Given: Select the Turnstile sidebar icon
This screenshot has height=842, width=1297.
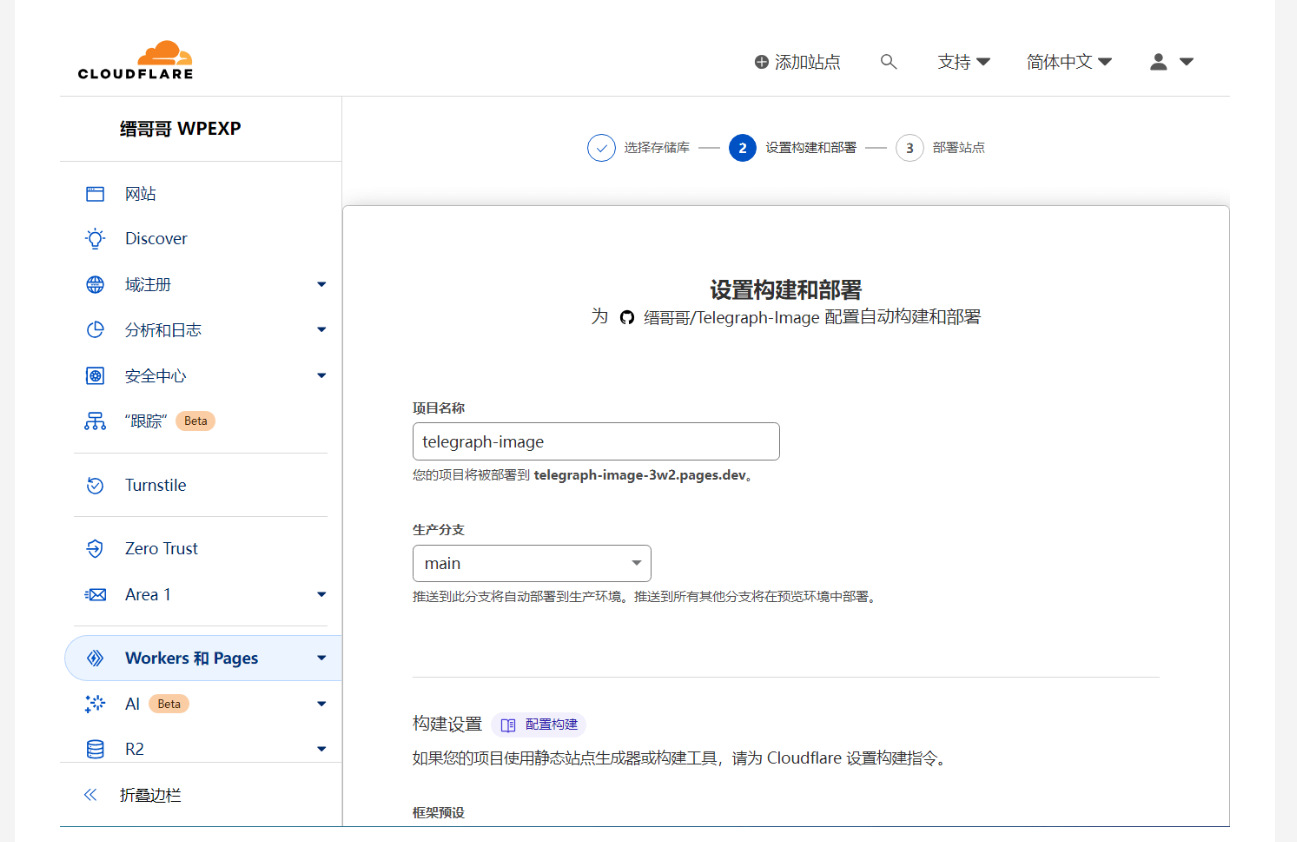Looking at the screenshot, I should point(95,485).
